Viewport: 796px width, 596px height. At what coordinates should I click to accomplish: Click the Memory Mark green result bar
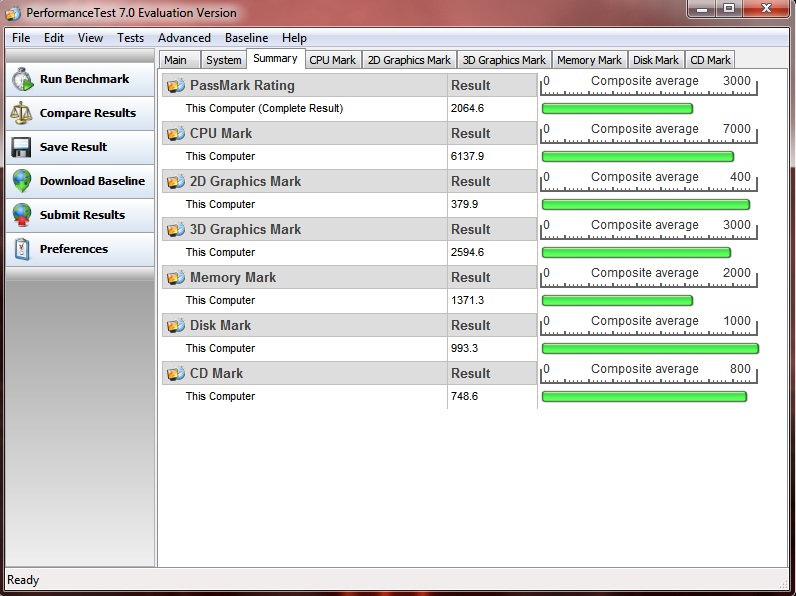[617, 301]
